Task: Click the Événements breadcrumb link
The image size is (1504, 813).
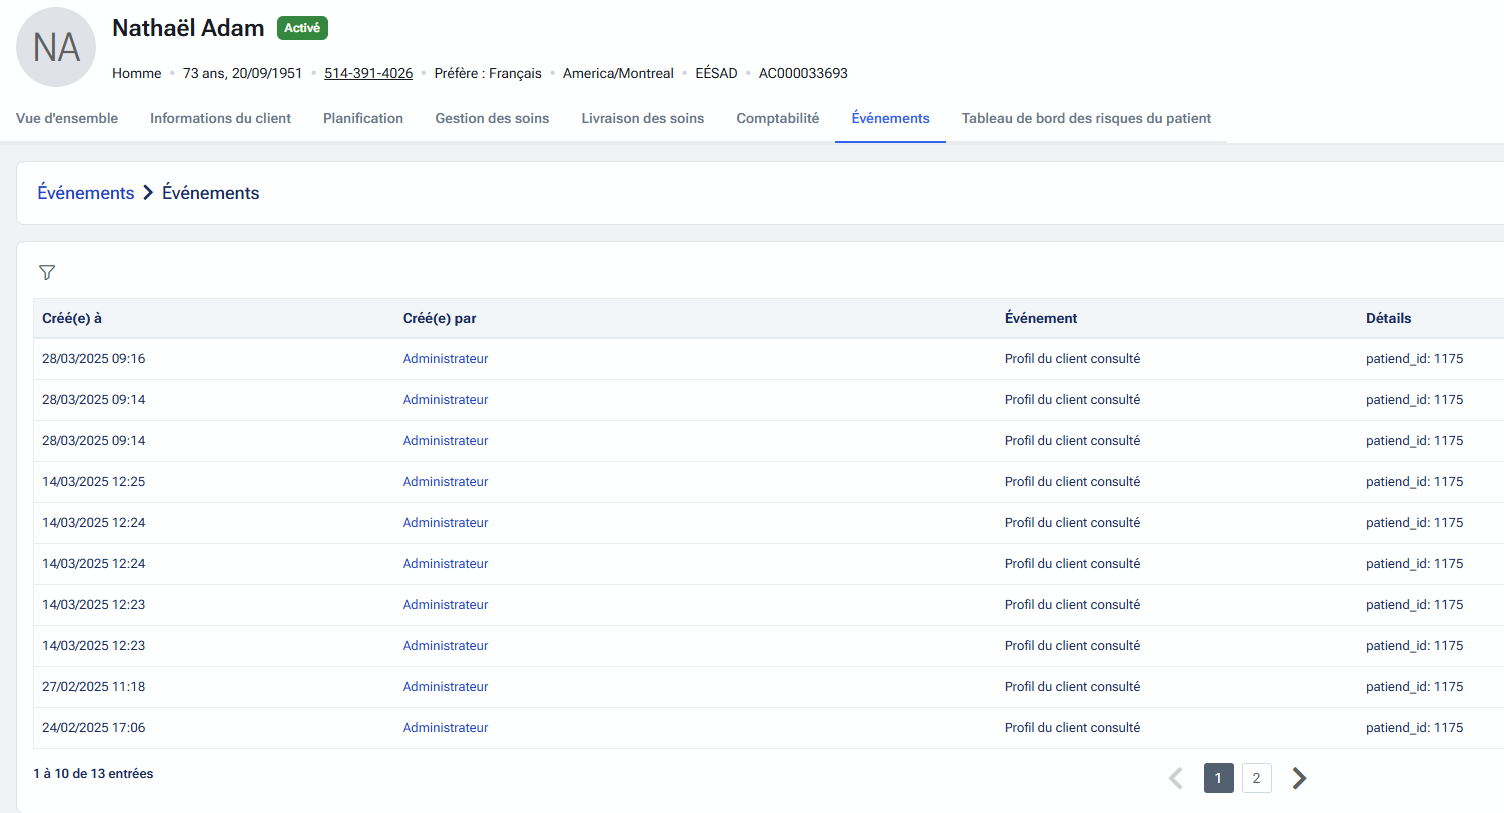Action: click(86, 193)
